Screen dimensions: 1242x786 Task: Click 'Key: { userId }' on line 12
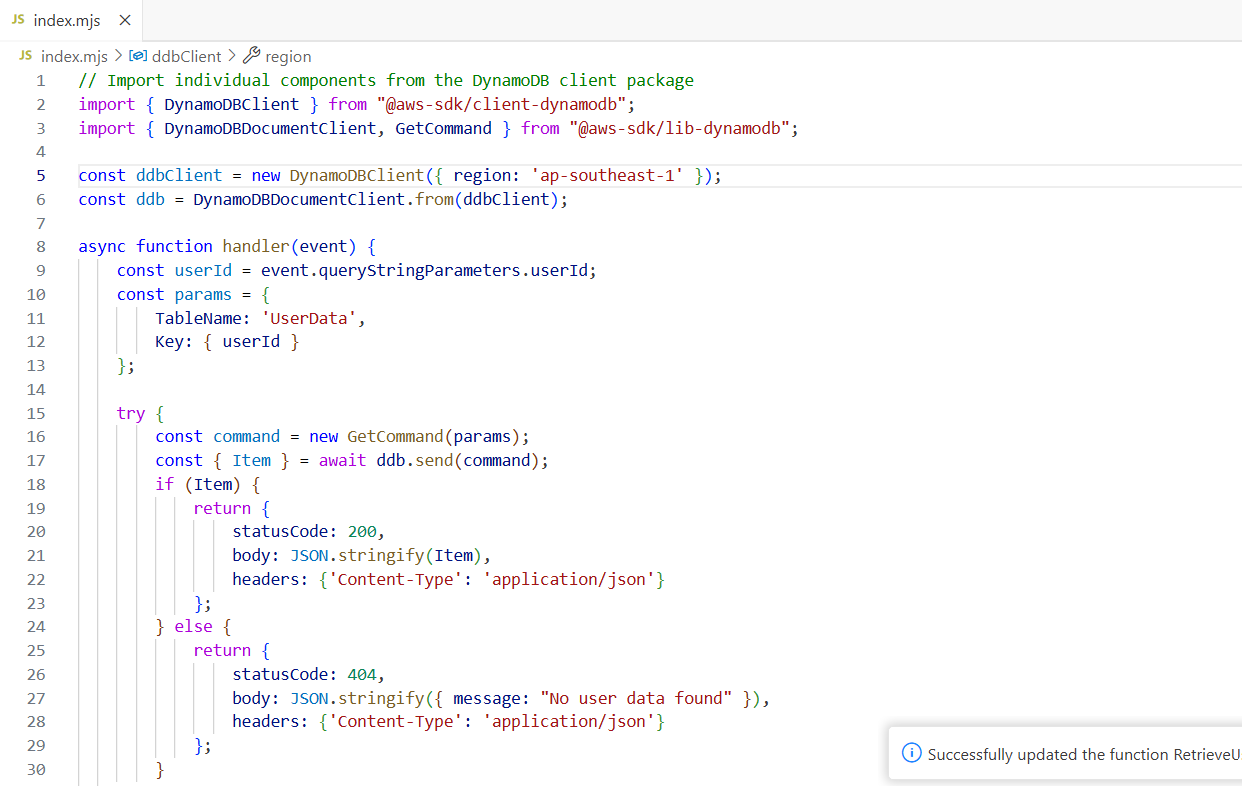pyautogui.click(x=227, y=342)
